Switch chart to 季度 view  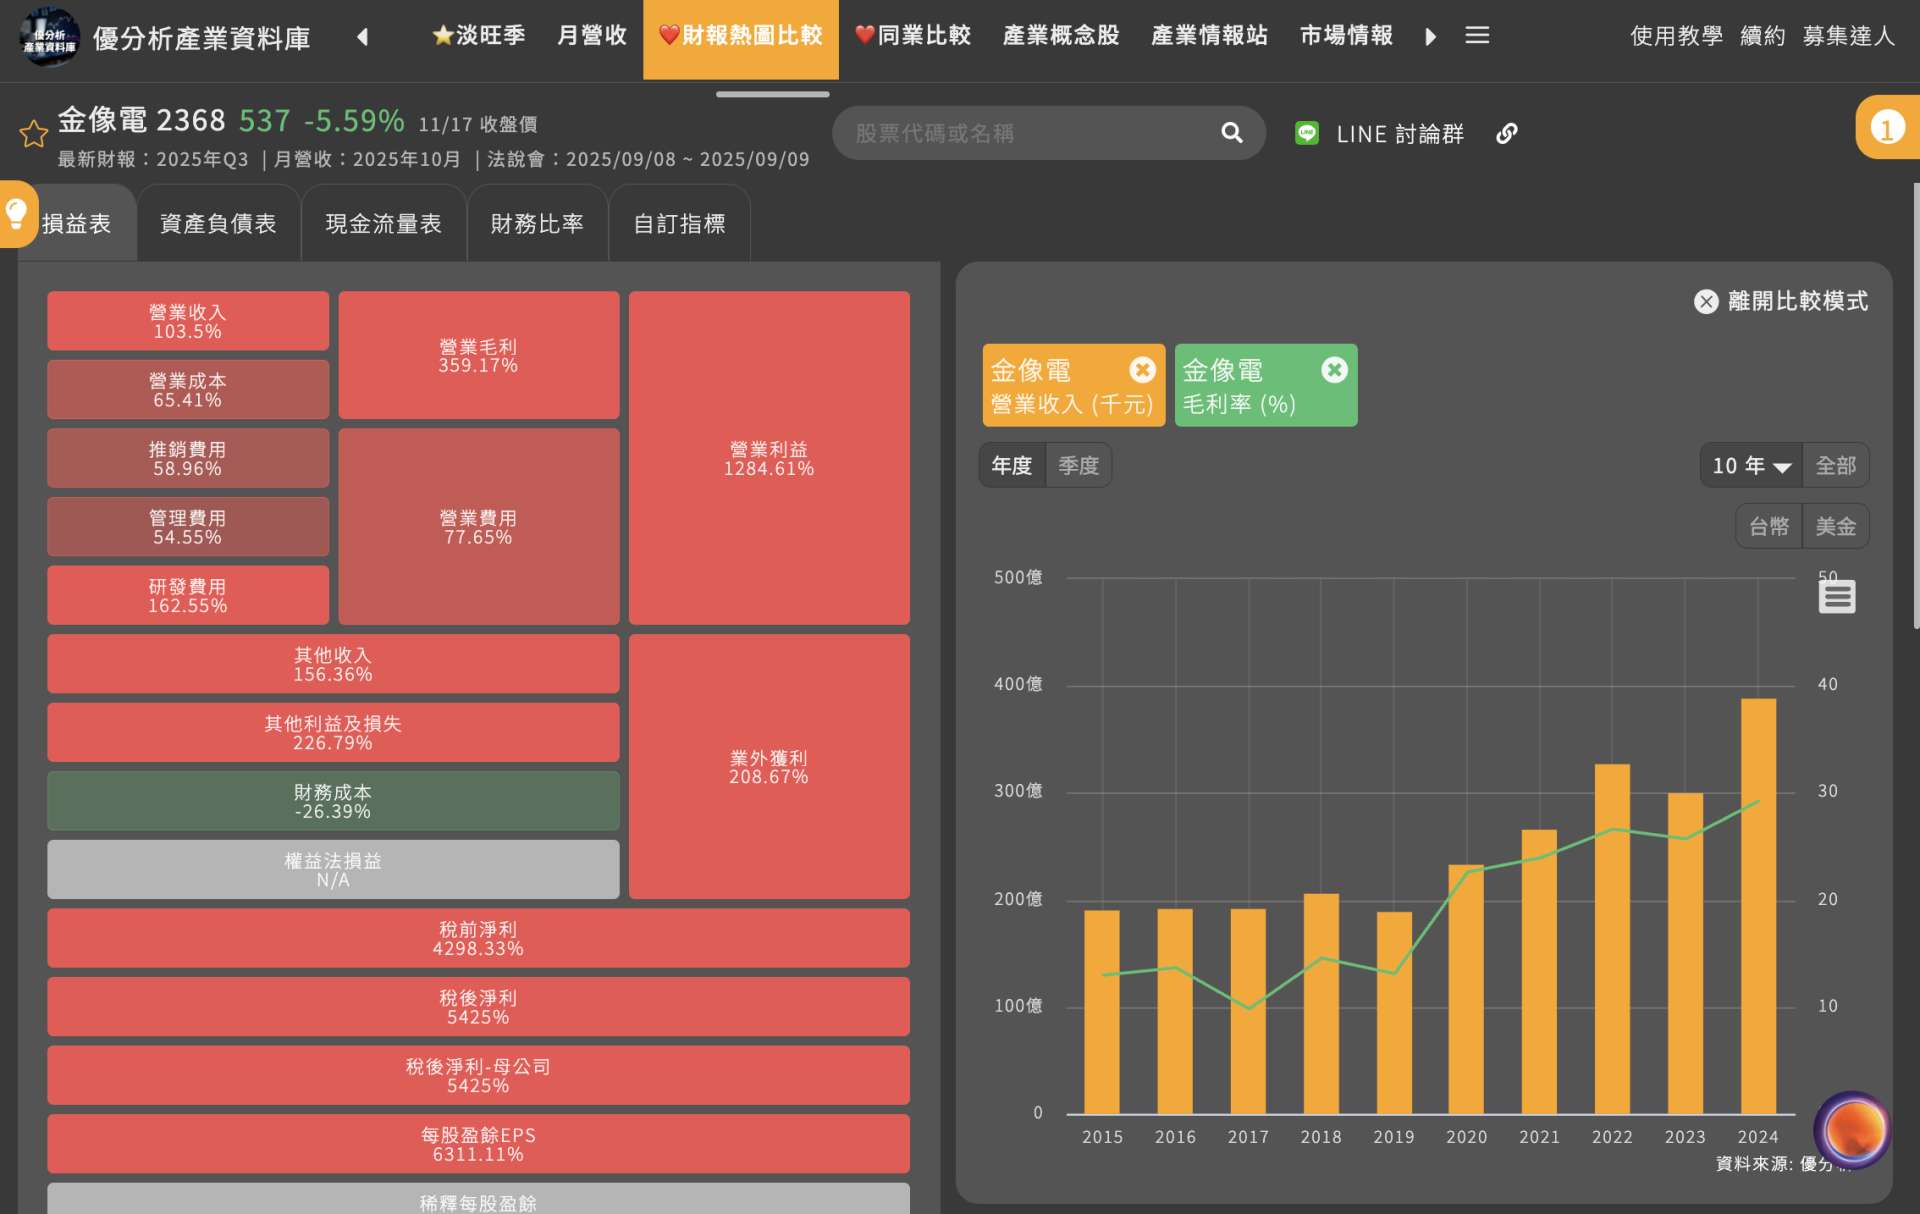(x=1078, y=466)
